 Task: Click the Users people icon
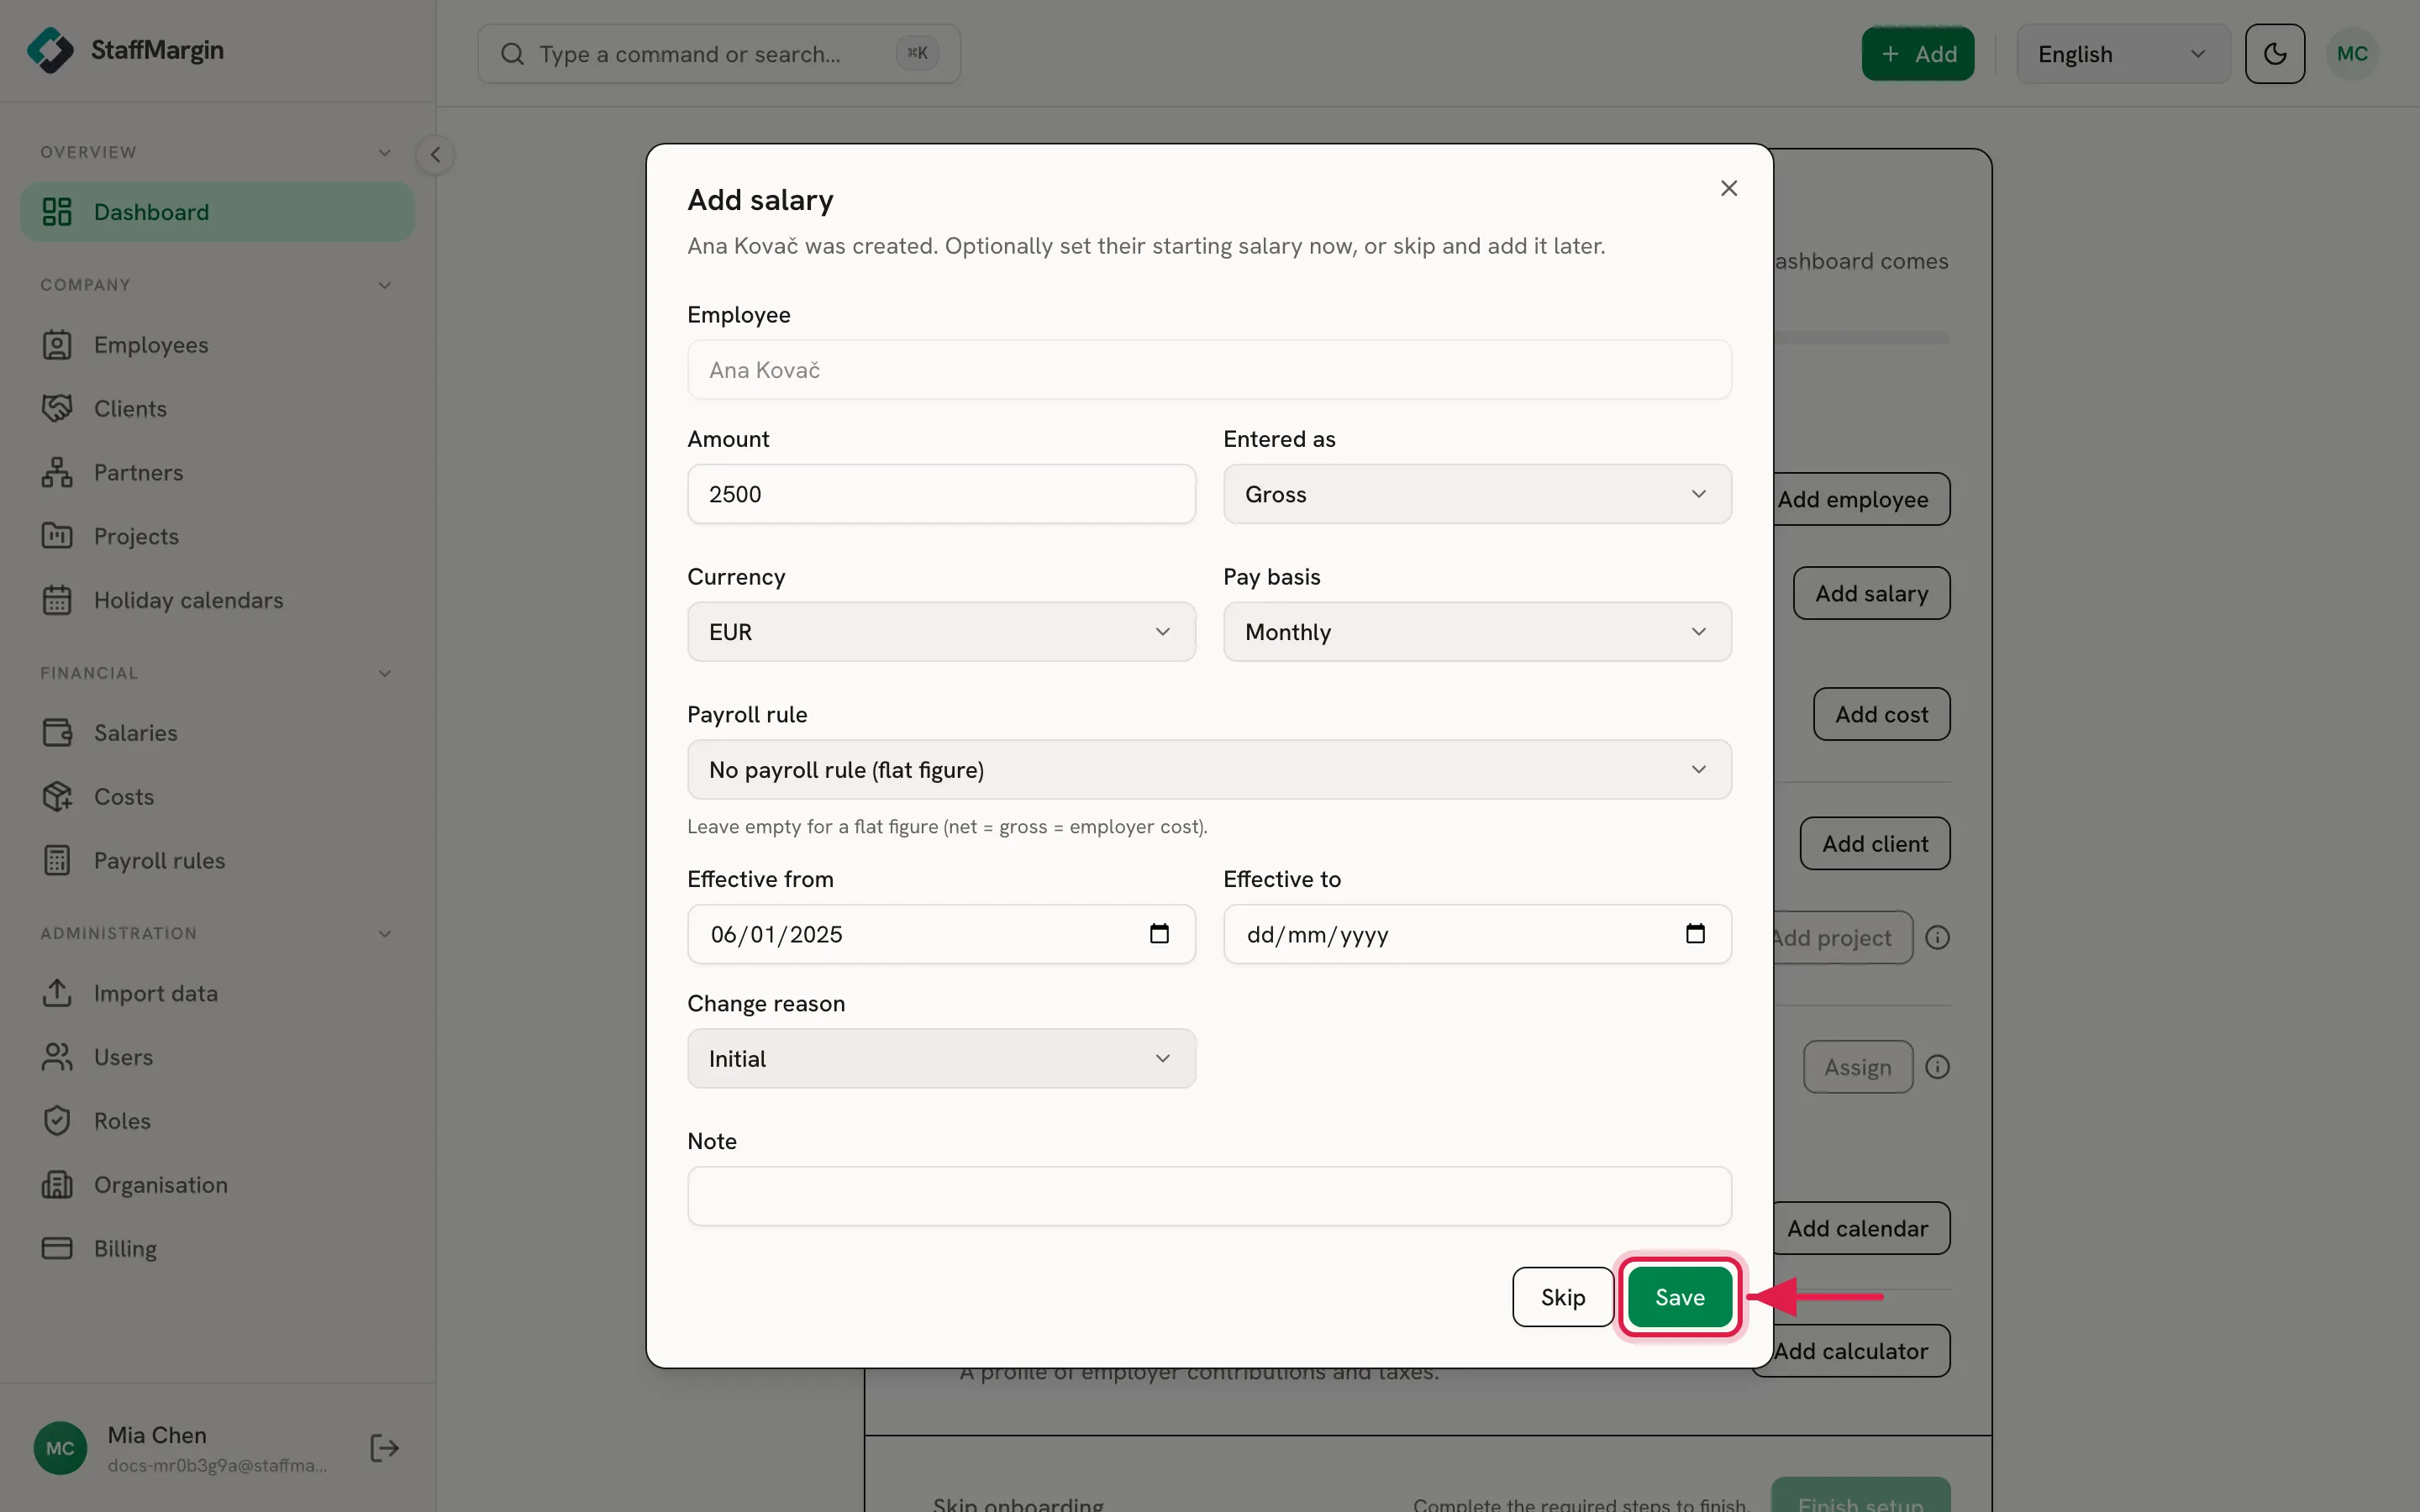(57, 1057)
